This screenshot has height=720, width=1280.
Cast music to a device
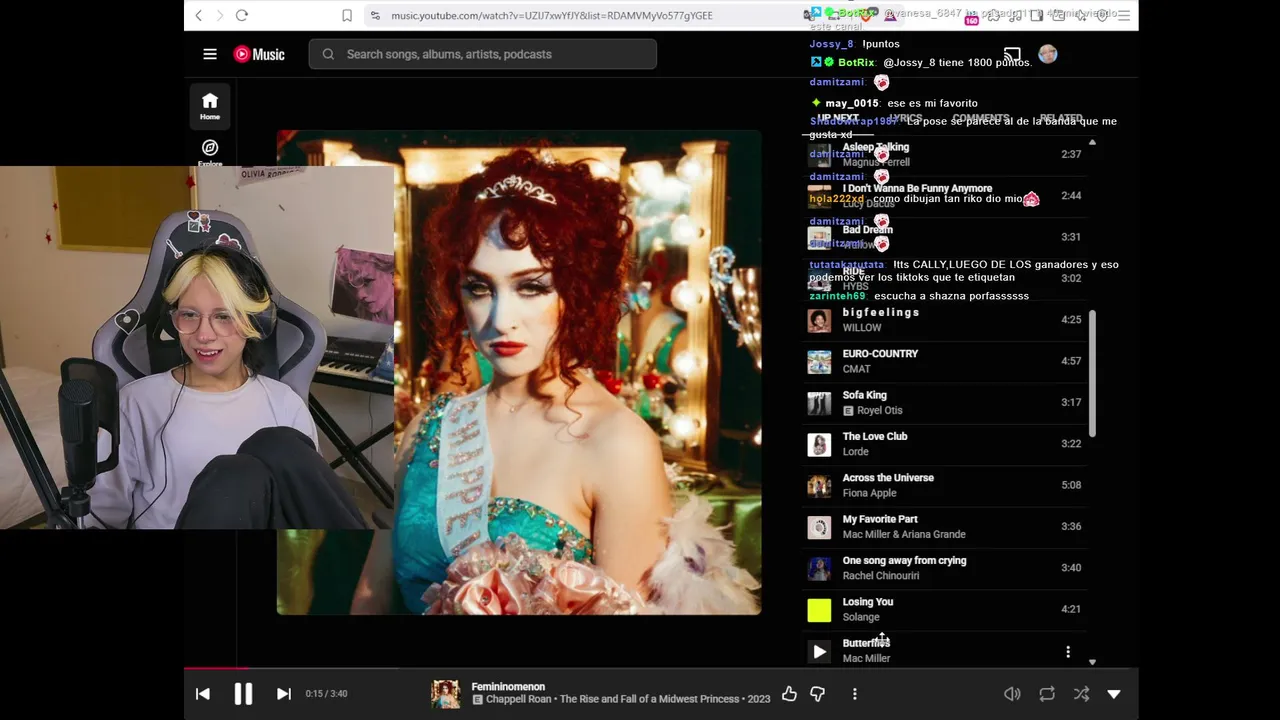(x=1012, y=54)
